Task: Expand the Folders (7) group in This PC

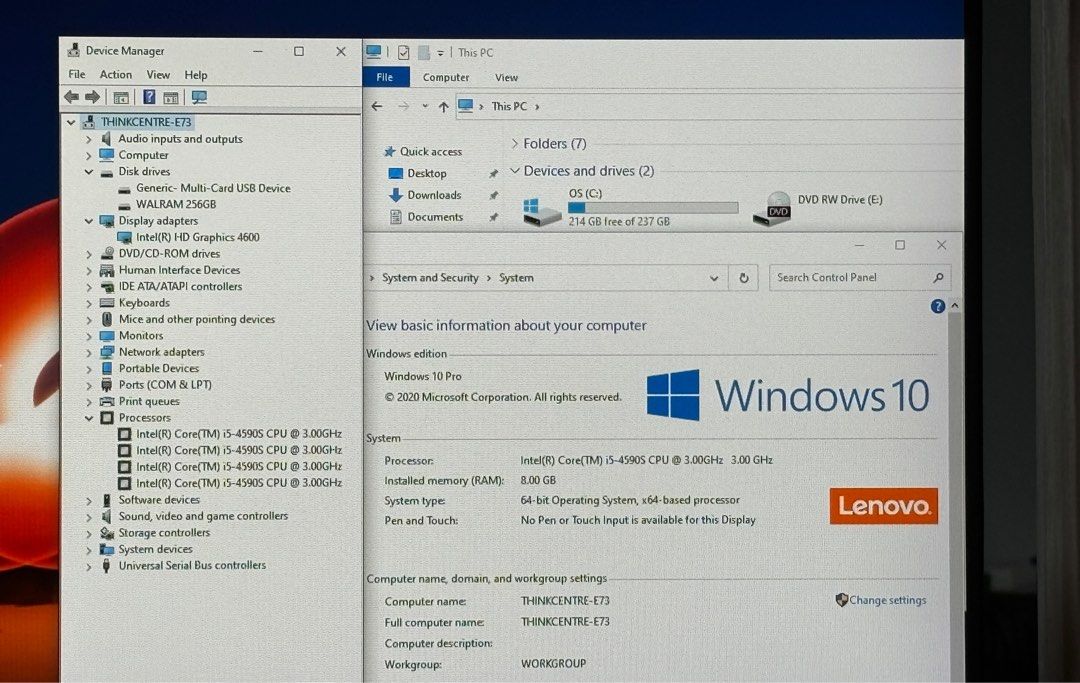Action: 515,143
